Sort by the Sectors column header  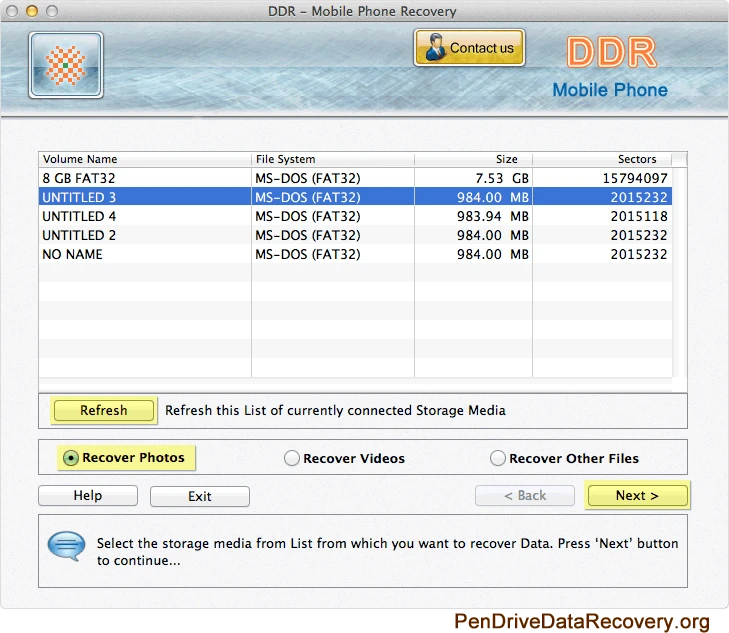coord(601,159)
